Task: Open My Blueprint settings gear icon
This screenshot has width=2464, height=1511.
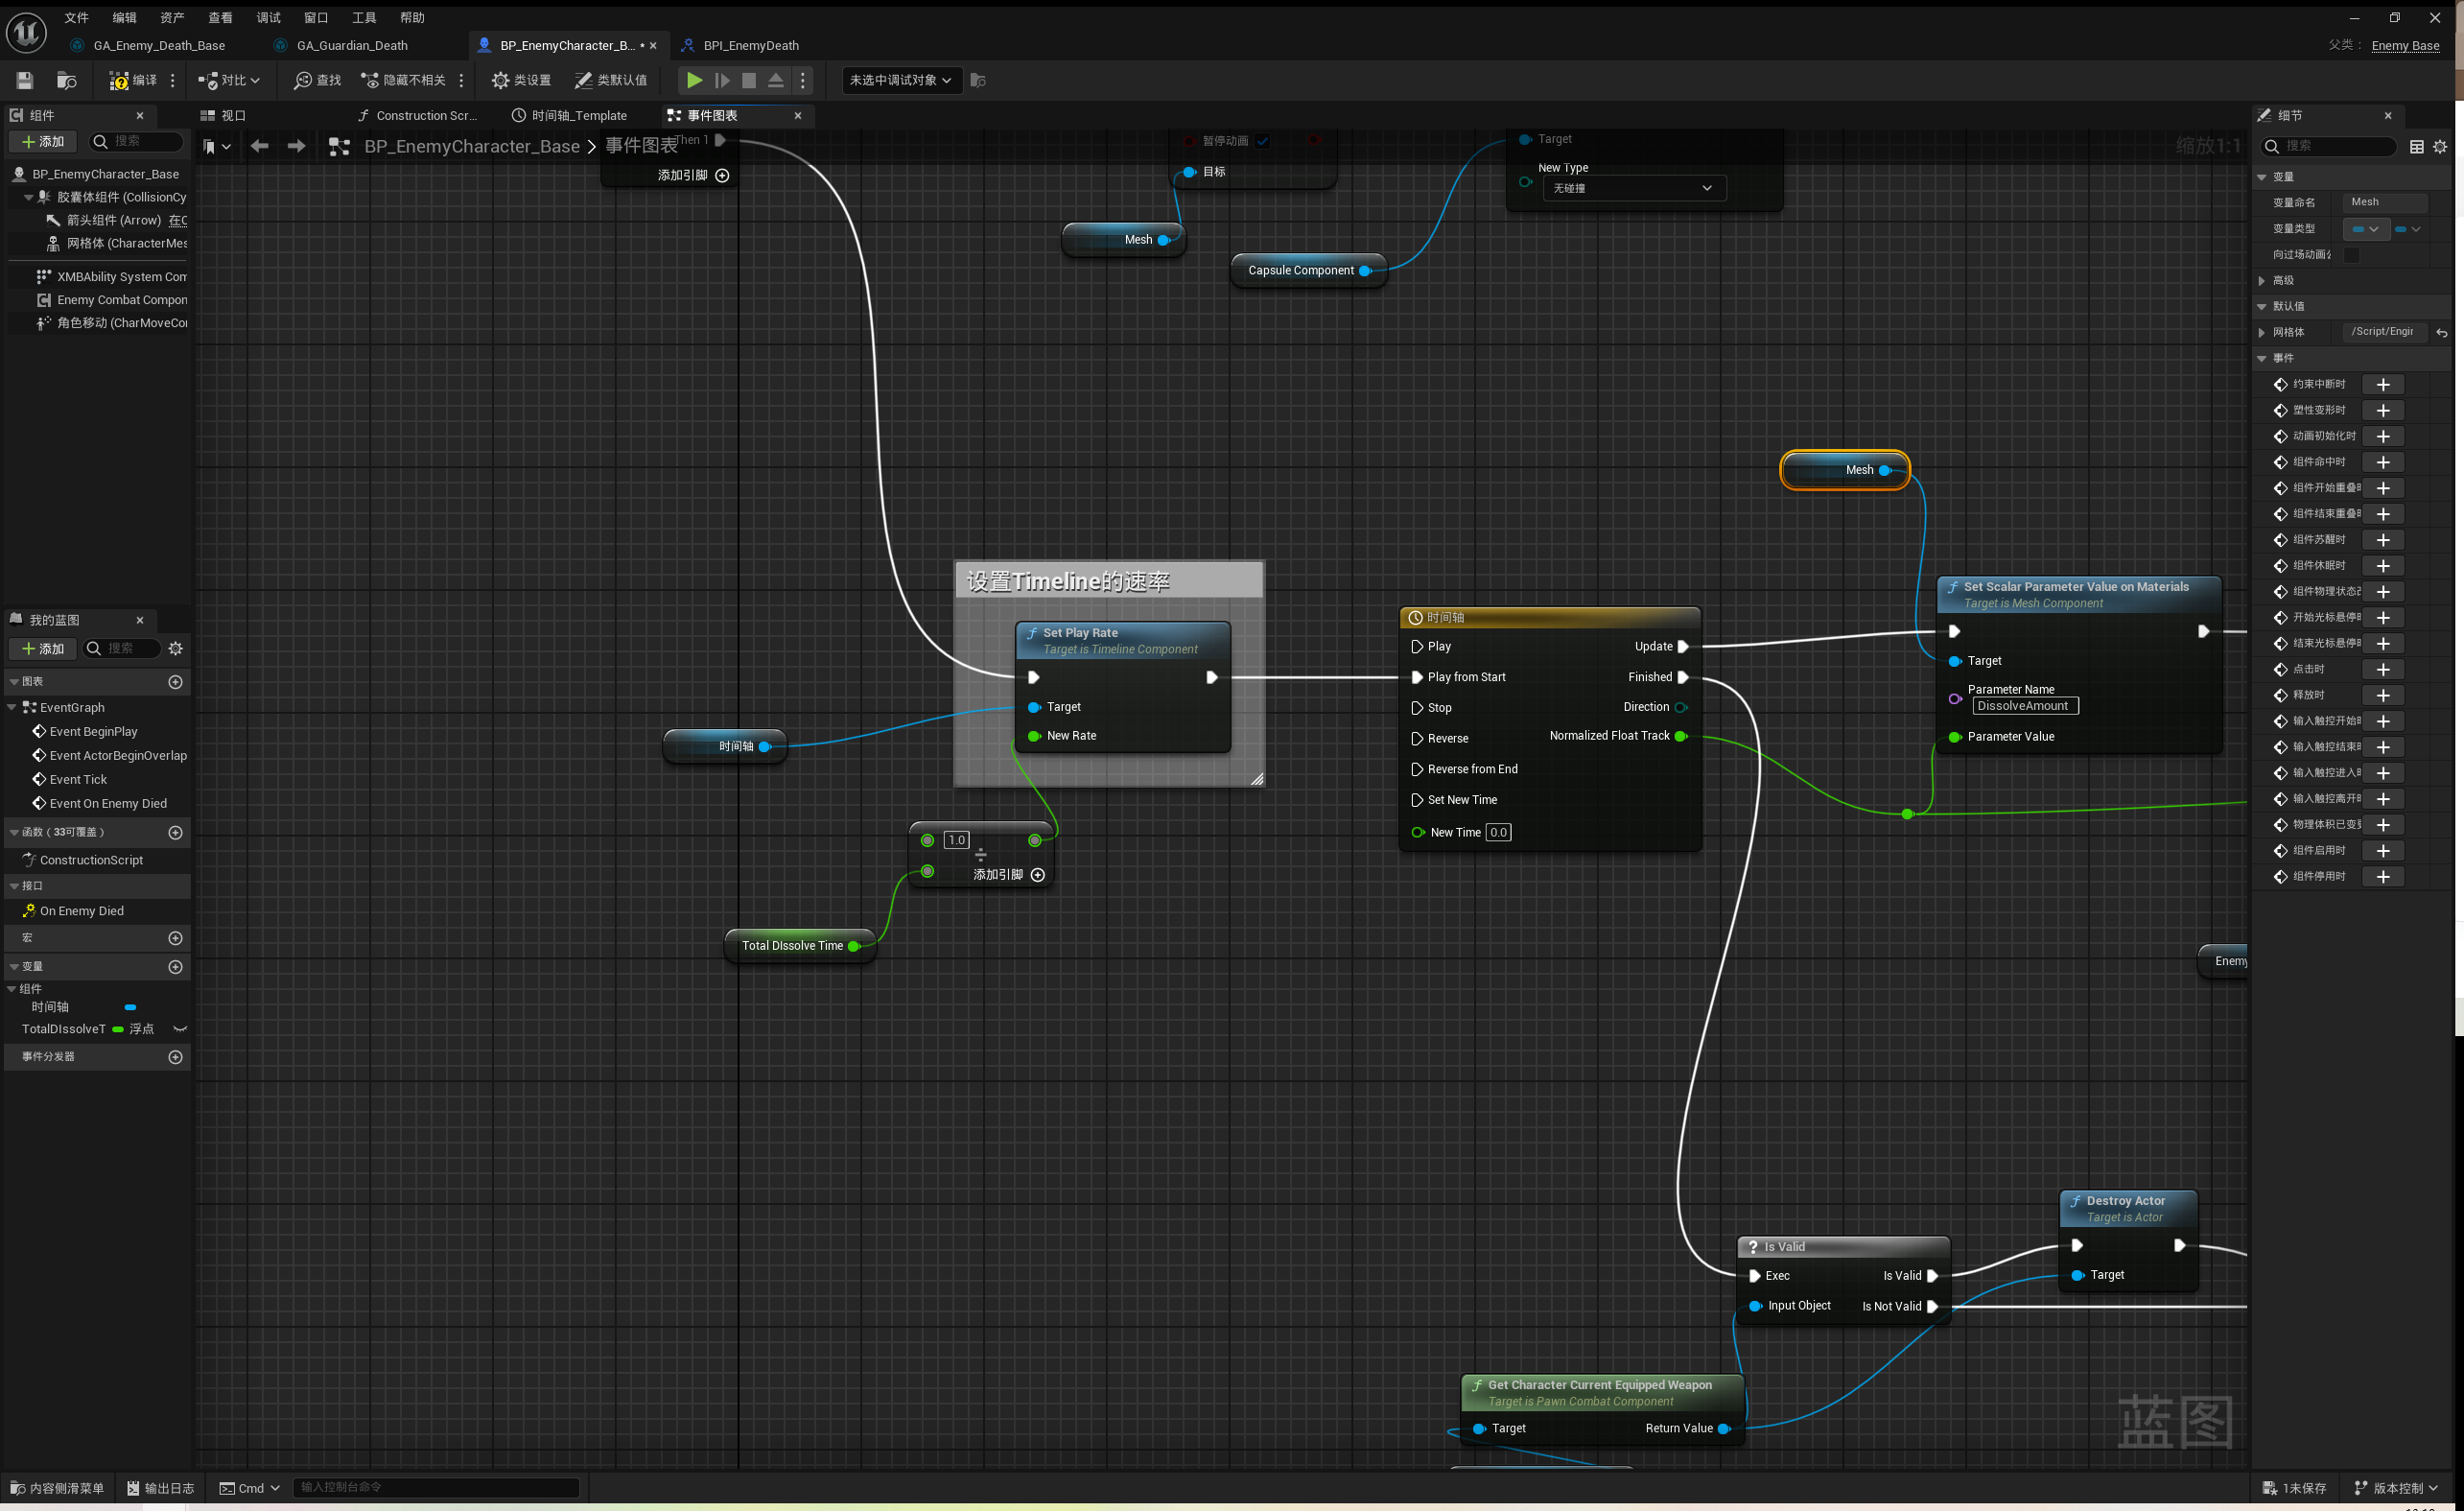Action: tap(176, 648)
